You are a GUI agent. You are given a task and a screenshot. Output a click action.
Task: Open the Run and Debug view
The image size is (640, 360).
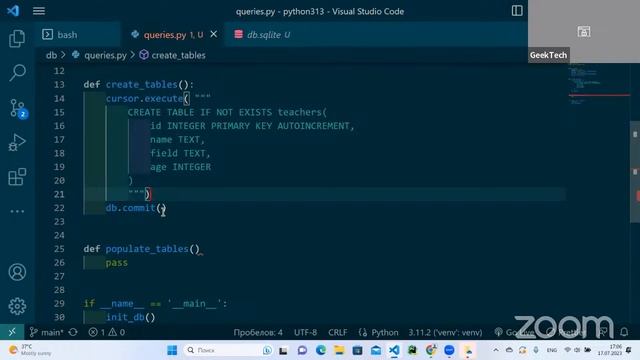(x=17, y=142)
